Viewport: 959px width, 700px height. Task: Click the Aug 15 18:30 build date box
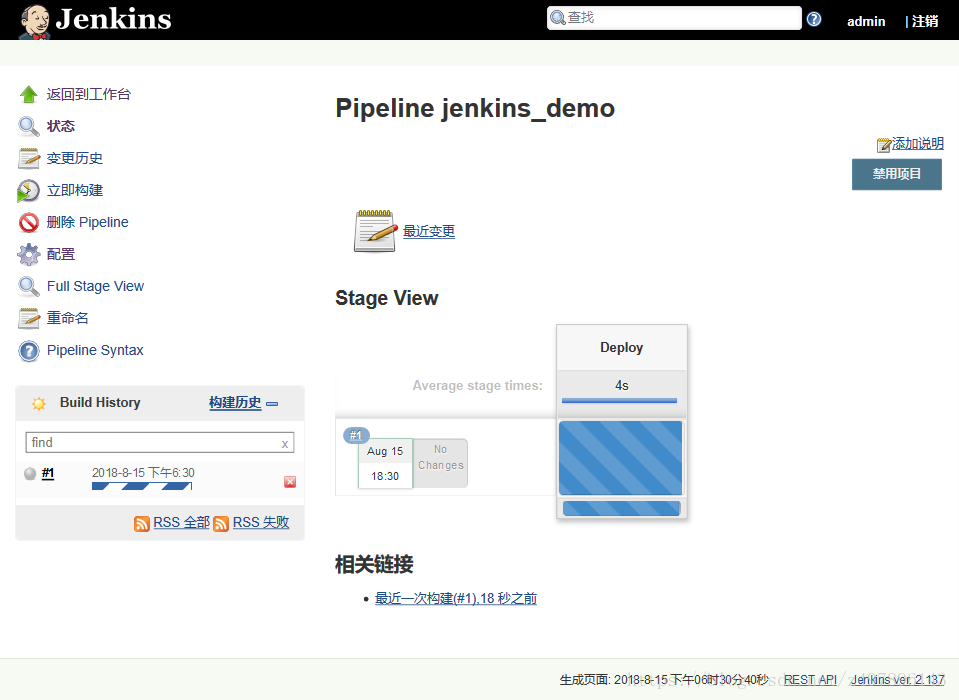pyautogui.click(x=385, y=463)
